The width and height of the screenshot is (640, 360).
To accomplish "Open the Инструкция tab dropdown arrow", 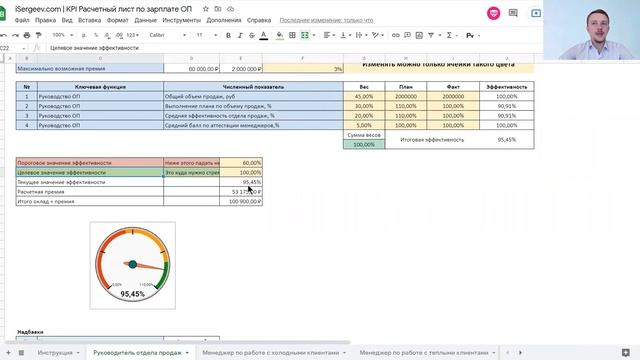I will tap(78, 353).
